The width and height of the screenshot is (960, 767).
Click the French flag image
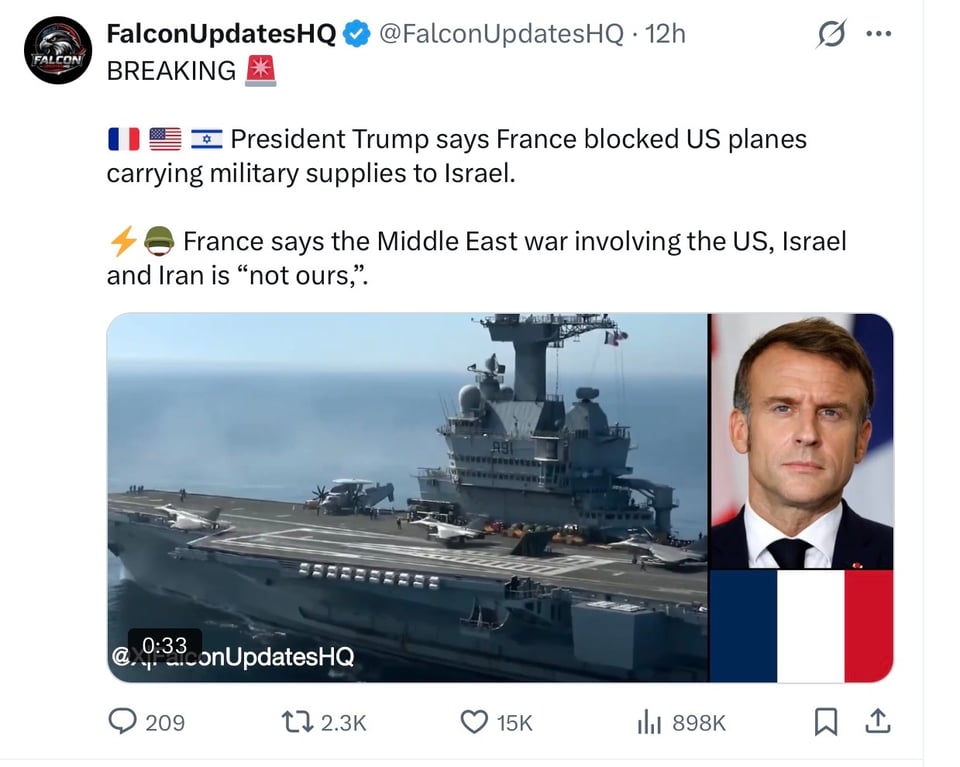(800, 625)
